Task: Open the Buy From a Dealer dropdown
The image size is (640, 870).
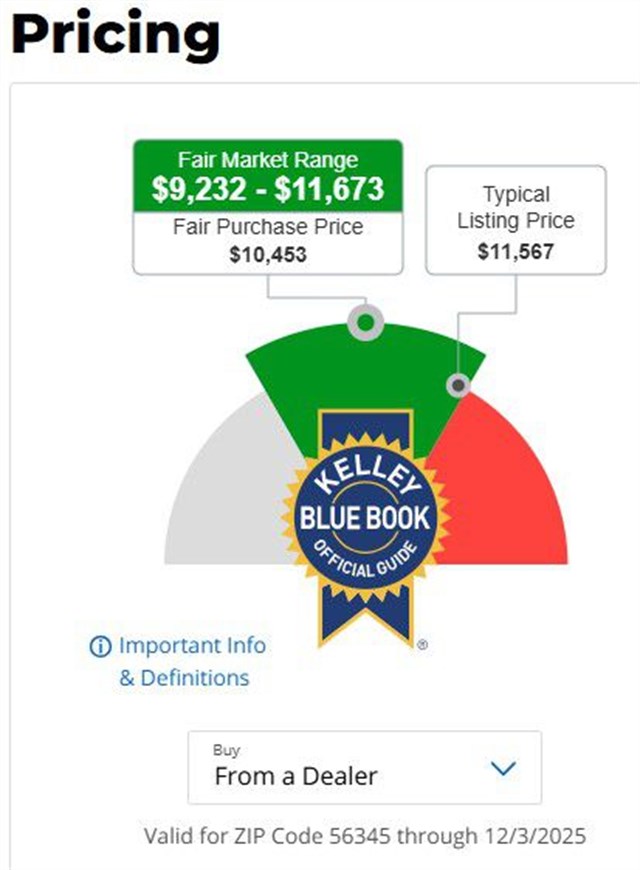Action: (x=364, y=767)
